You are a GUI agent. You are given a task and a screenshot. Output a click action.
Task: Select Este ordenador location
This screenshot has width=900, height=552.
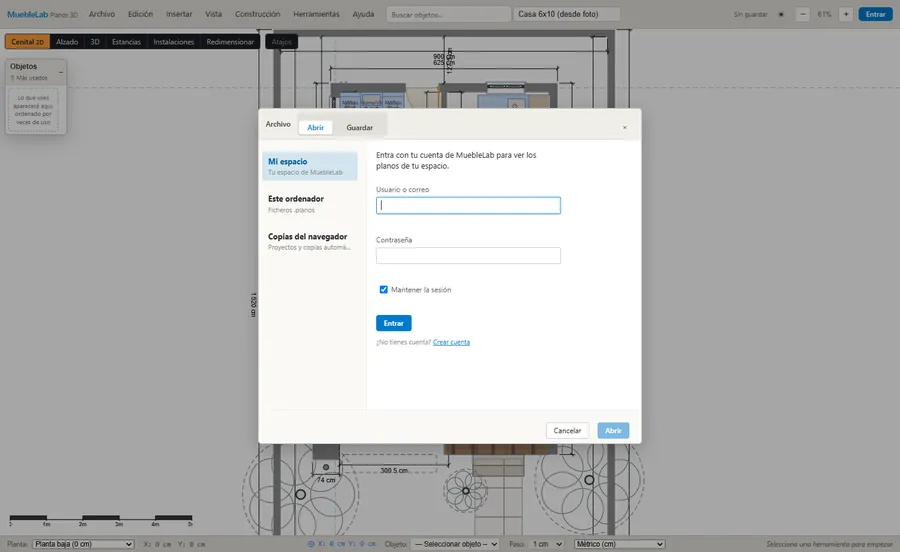[x=310, y=204]
